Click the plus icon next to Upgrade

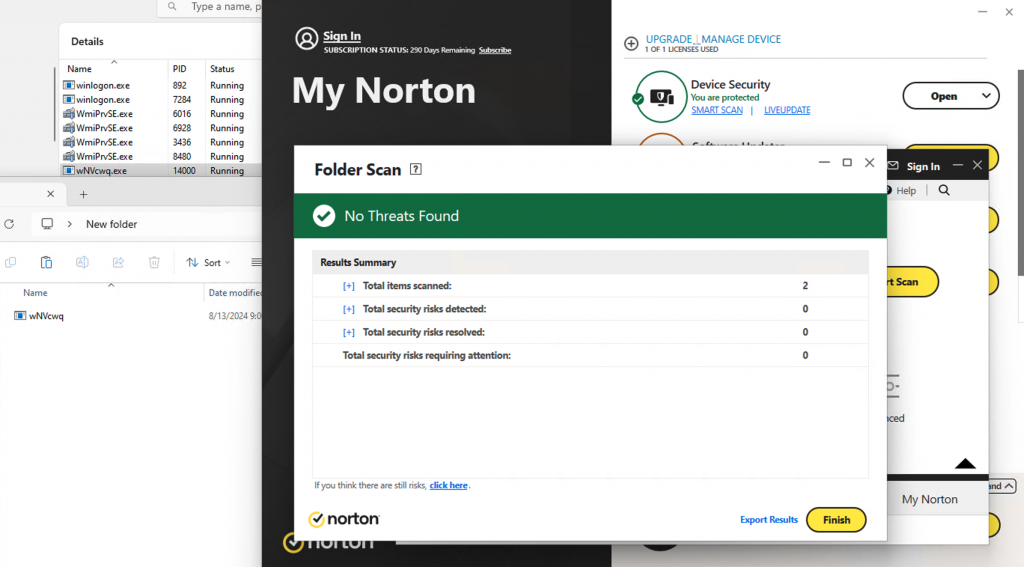pyautogui.click(x=631, y=43)
